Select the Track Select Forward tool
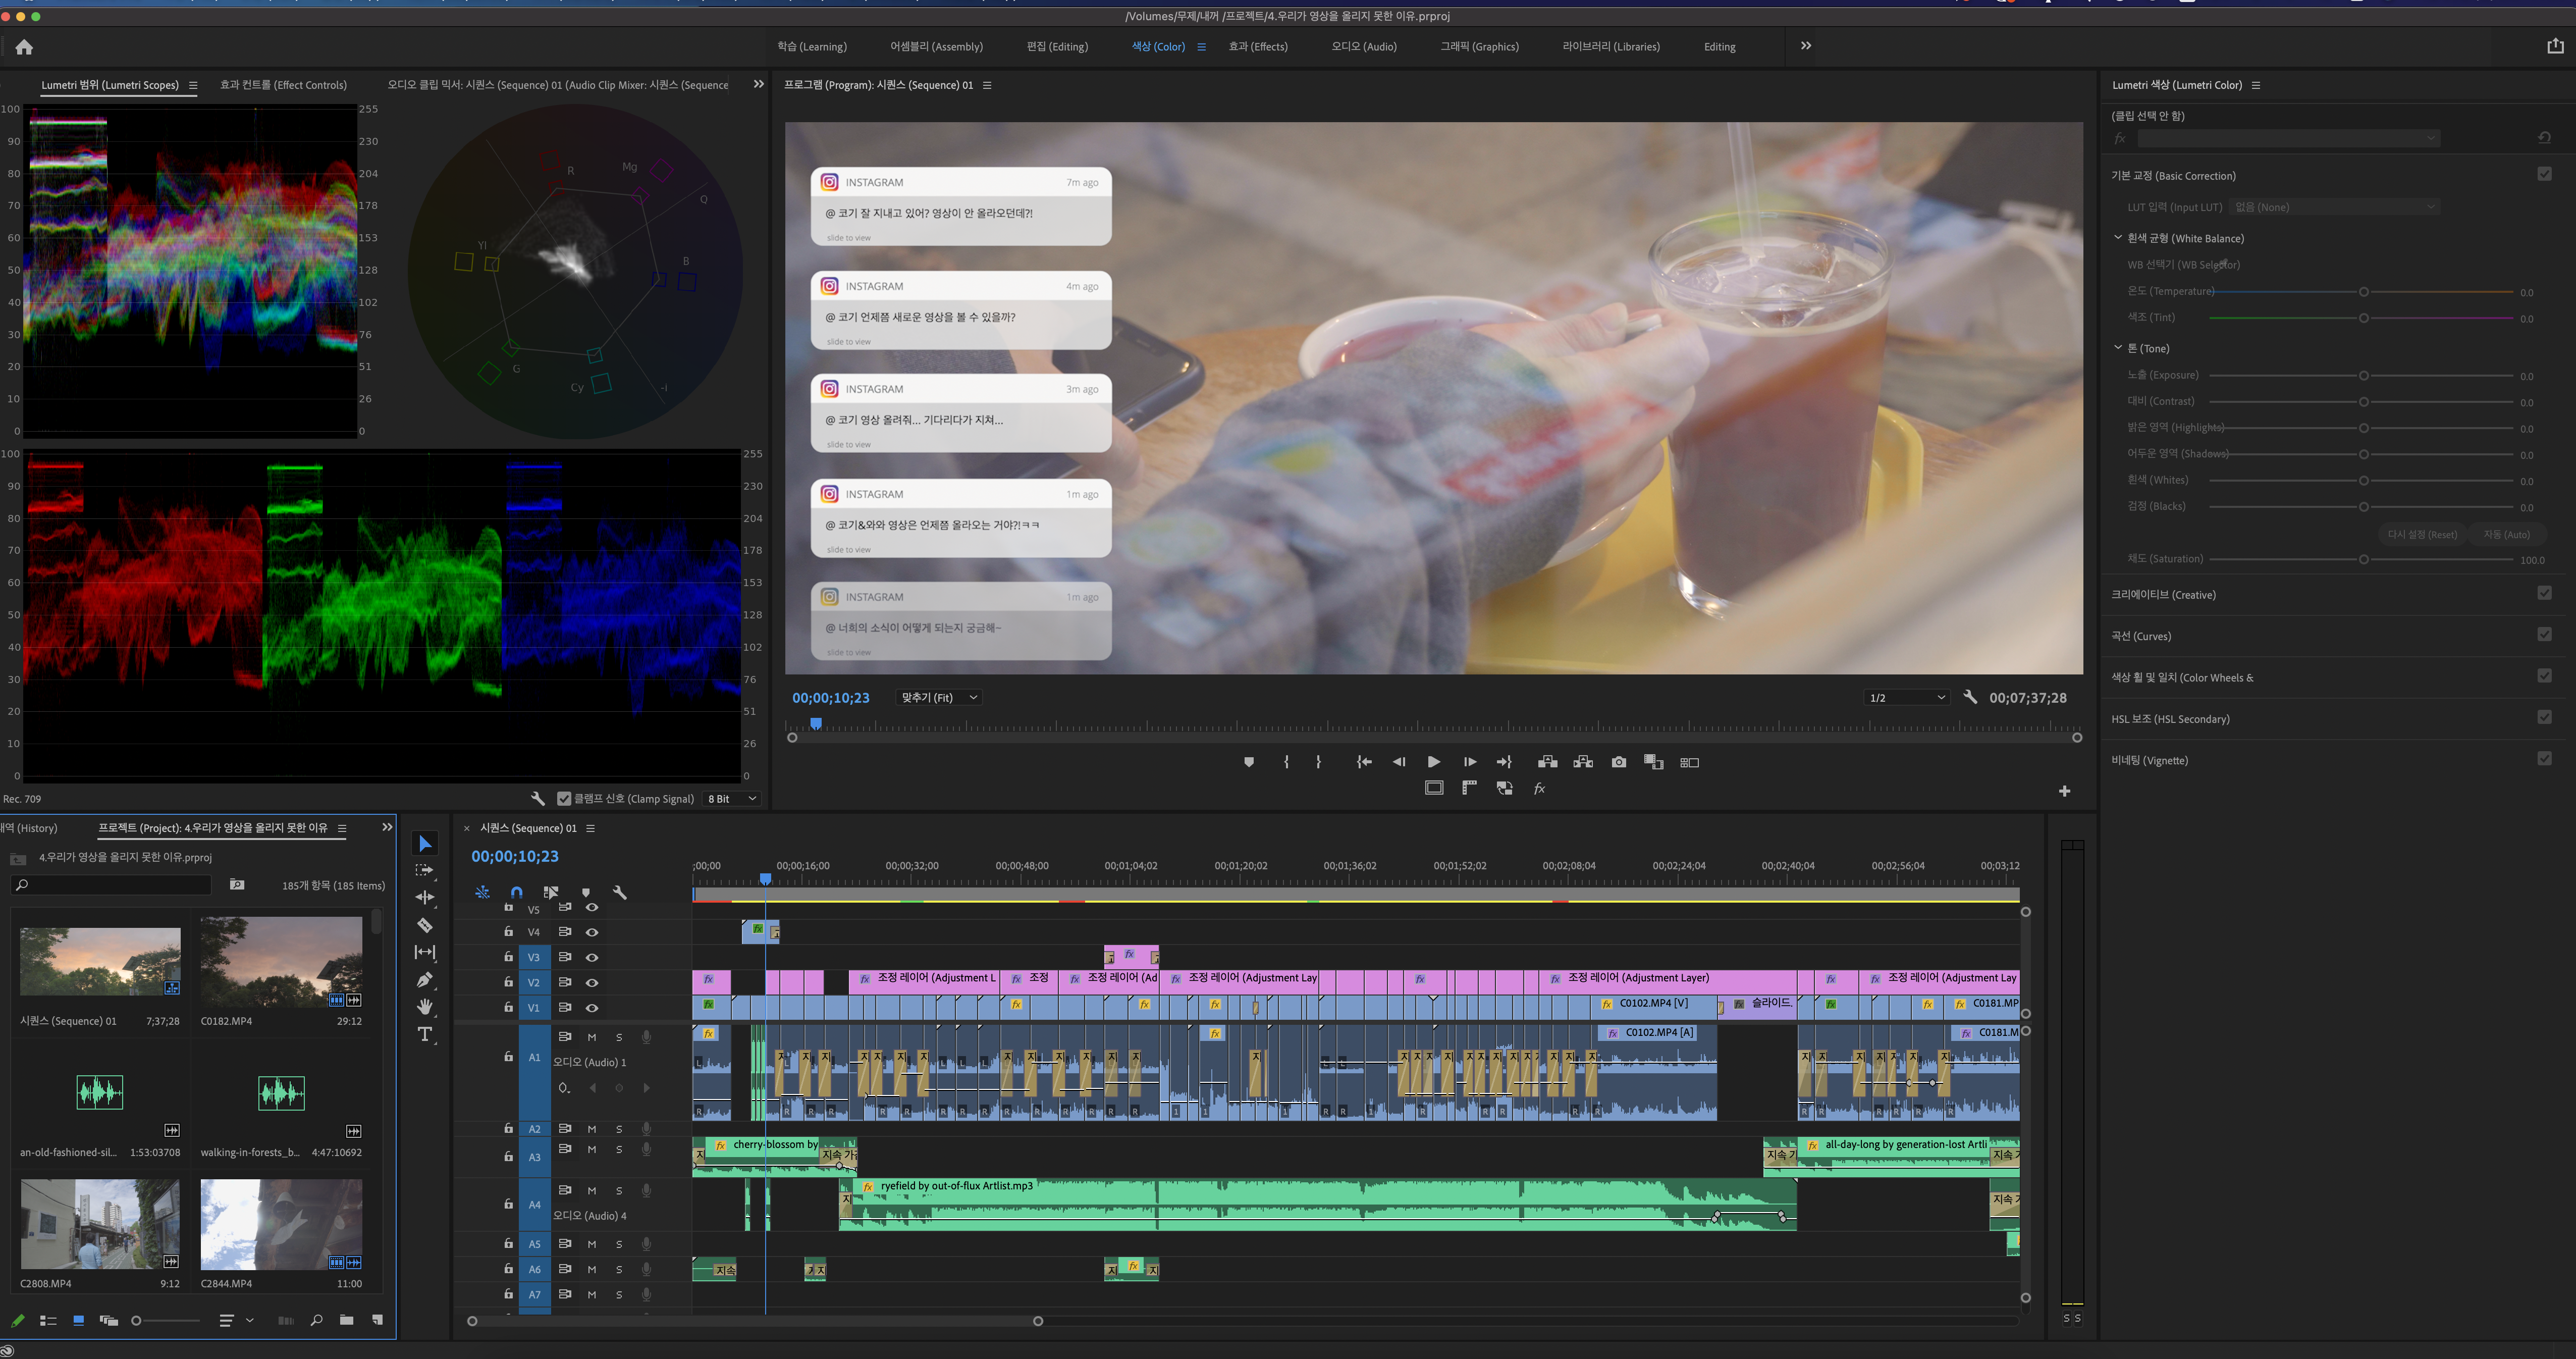 click(x=425, y=870)
